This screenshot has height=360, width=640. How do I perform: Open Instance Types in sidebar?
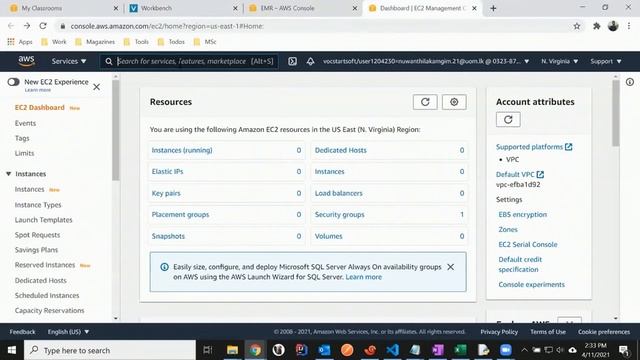38,205
